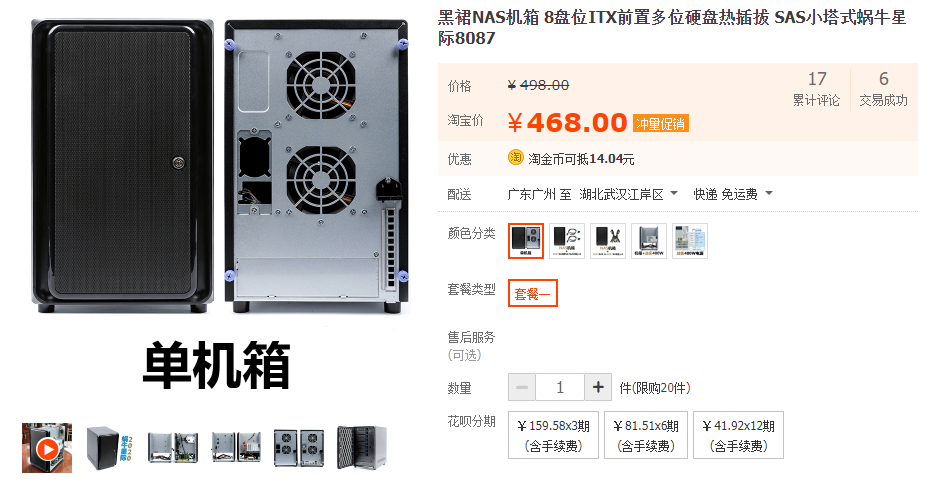
Task: Expand the 湖北武汉江岸区 delivery location dropdown
Action: (628, 194)
